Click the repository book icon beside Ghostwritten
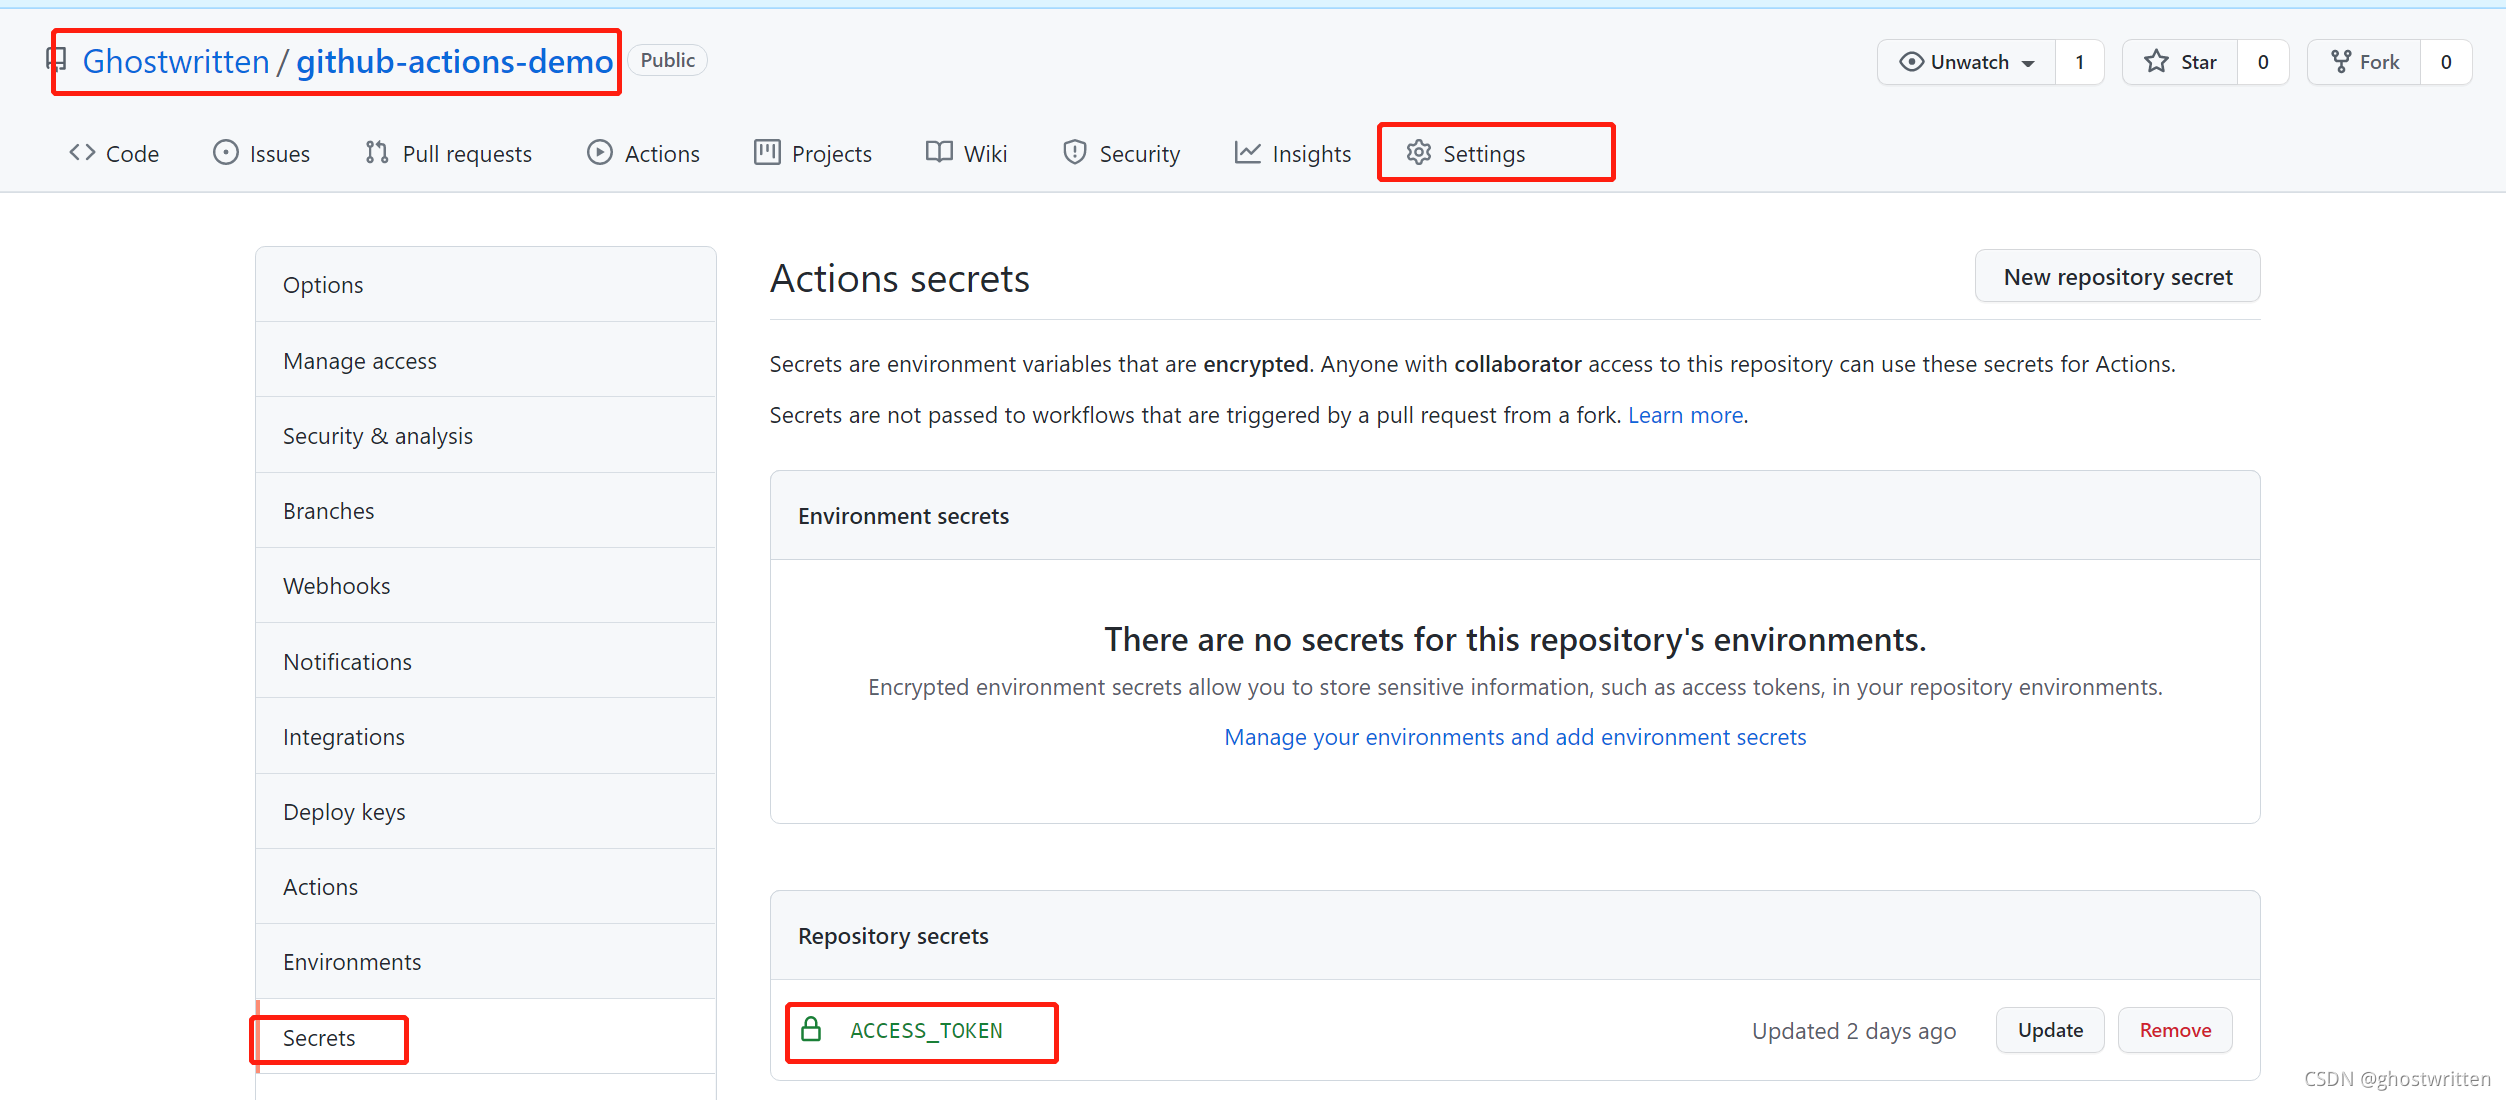Image resolution: width=2506 pixels, height=1100 pixels. pyautogui.click(x=57, y=60)
